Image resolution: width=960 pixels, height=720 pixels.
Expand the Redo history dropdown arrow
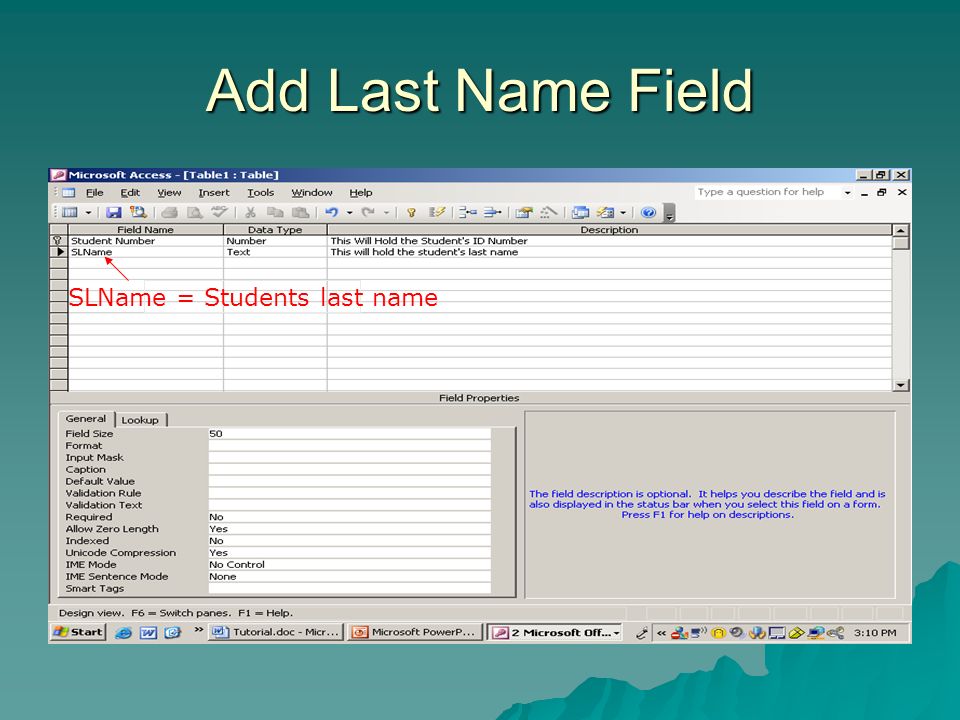click(386, 212)
